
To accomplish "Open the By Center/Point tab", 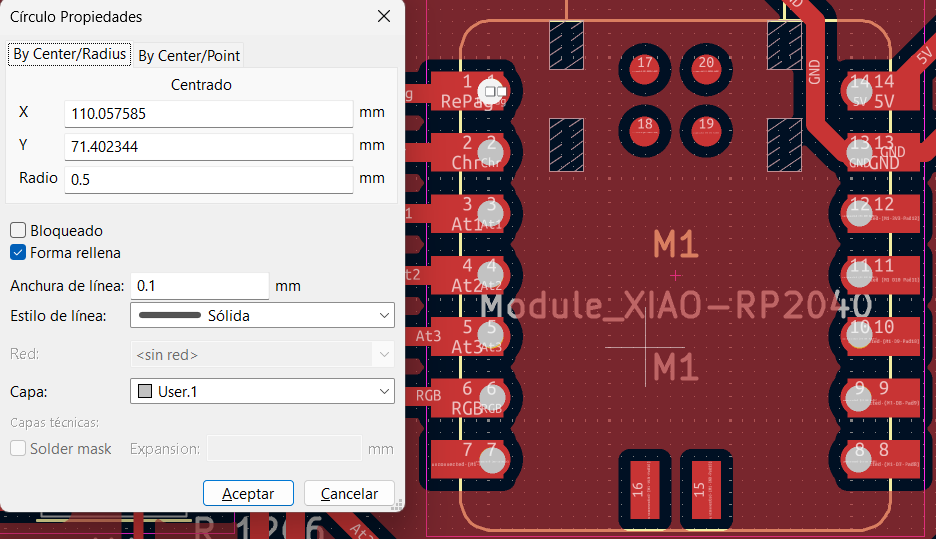I will tap(189, 56).
